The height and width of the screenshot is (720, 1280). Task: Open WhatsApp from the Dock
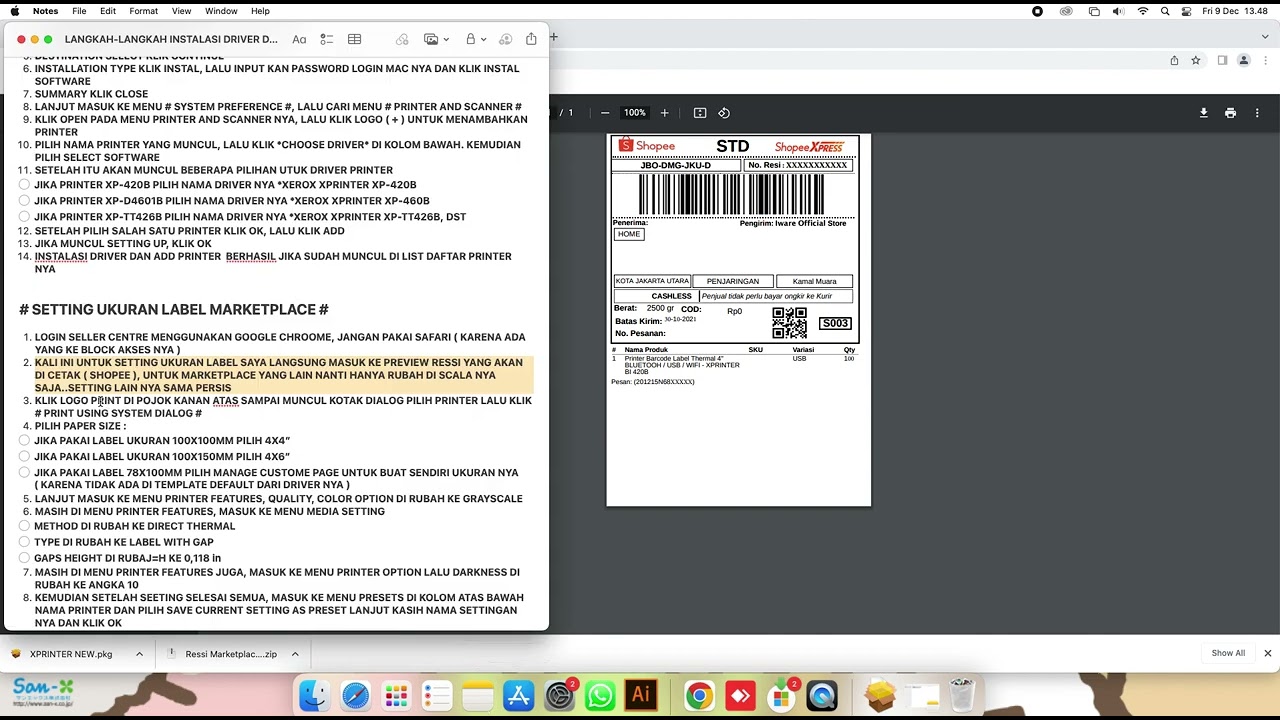point(600,695)
